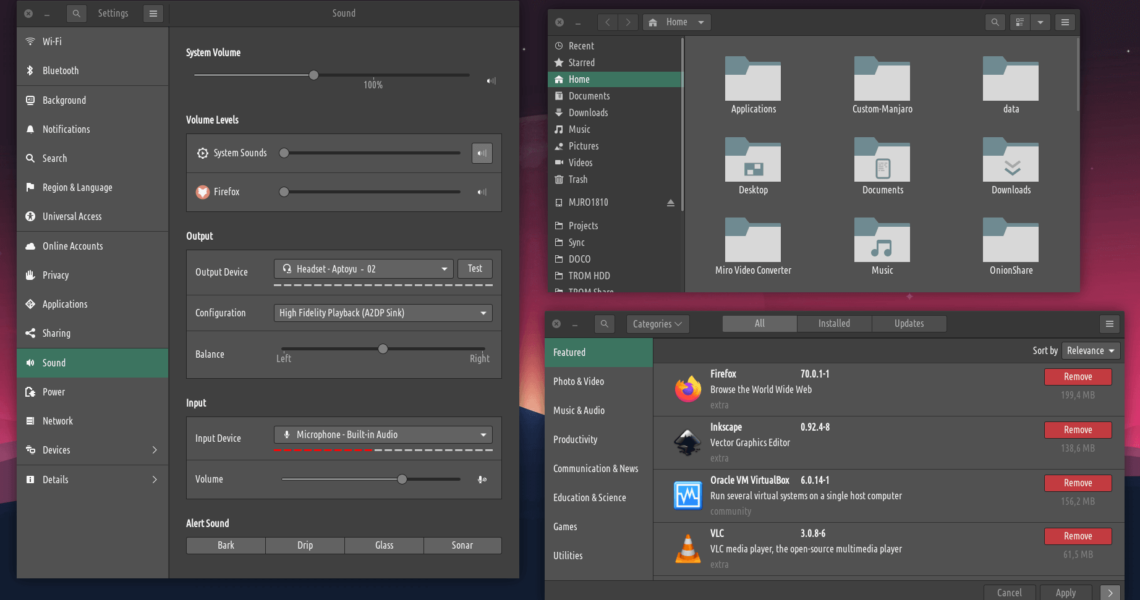This screenshot has height=600, width=1140.
Task: Select Power in Settings sidebar
Action: 54,392
